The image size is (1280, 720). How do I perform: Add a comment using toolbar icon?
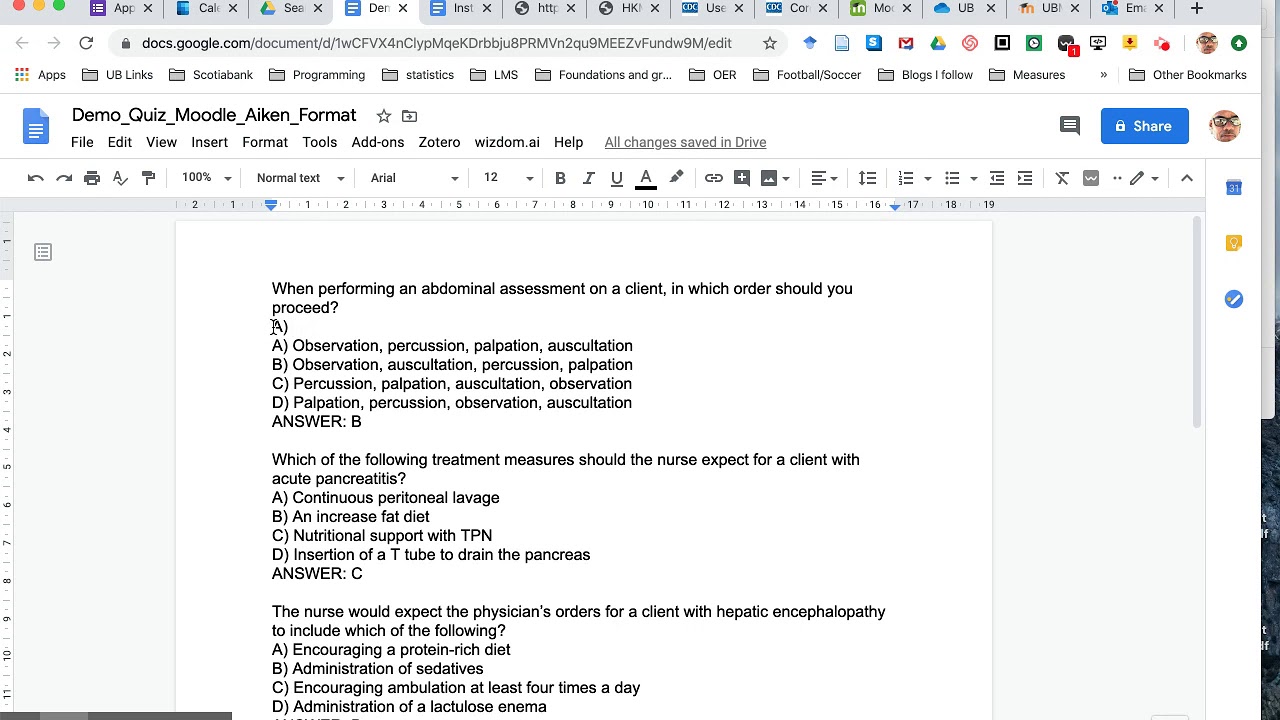click(x=741, y=178)
